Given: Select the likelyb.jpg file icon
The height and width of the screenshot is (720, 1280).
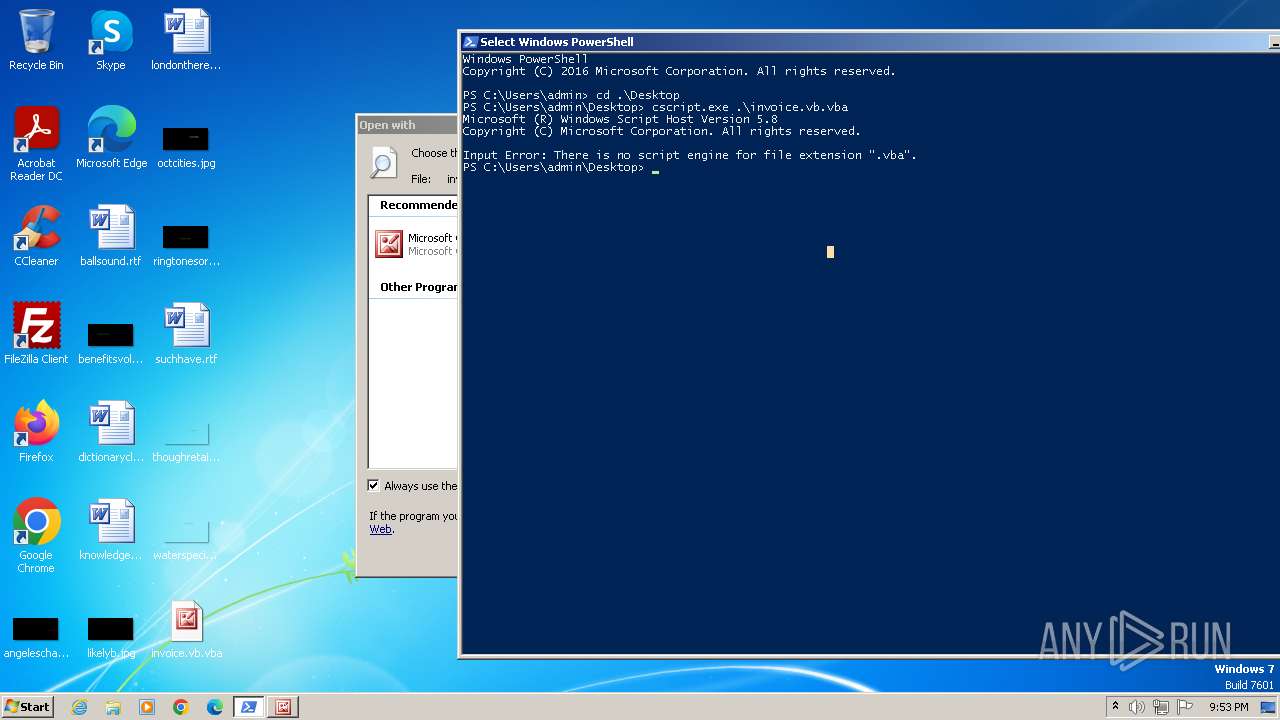Looking at the screenshot, I should [x=111, y=636].
